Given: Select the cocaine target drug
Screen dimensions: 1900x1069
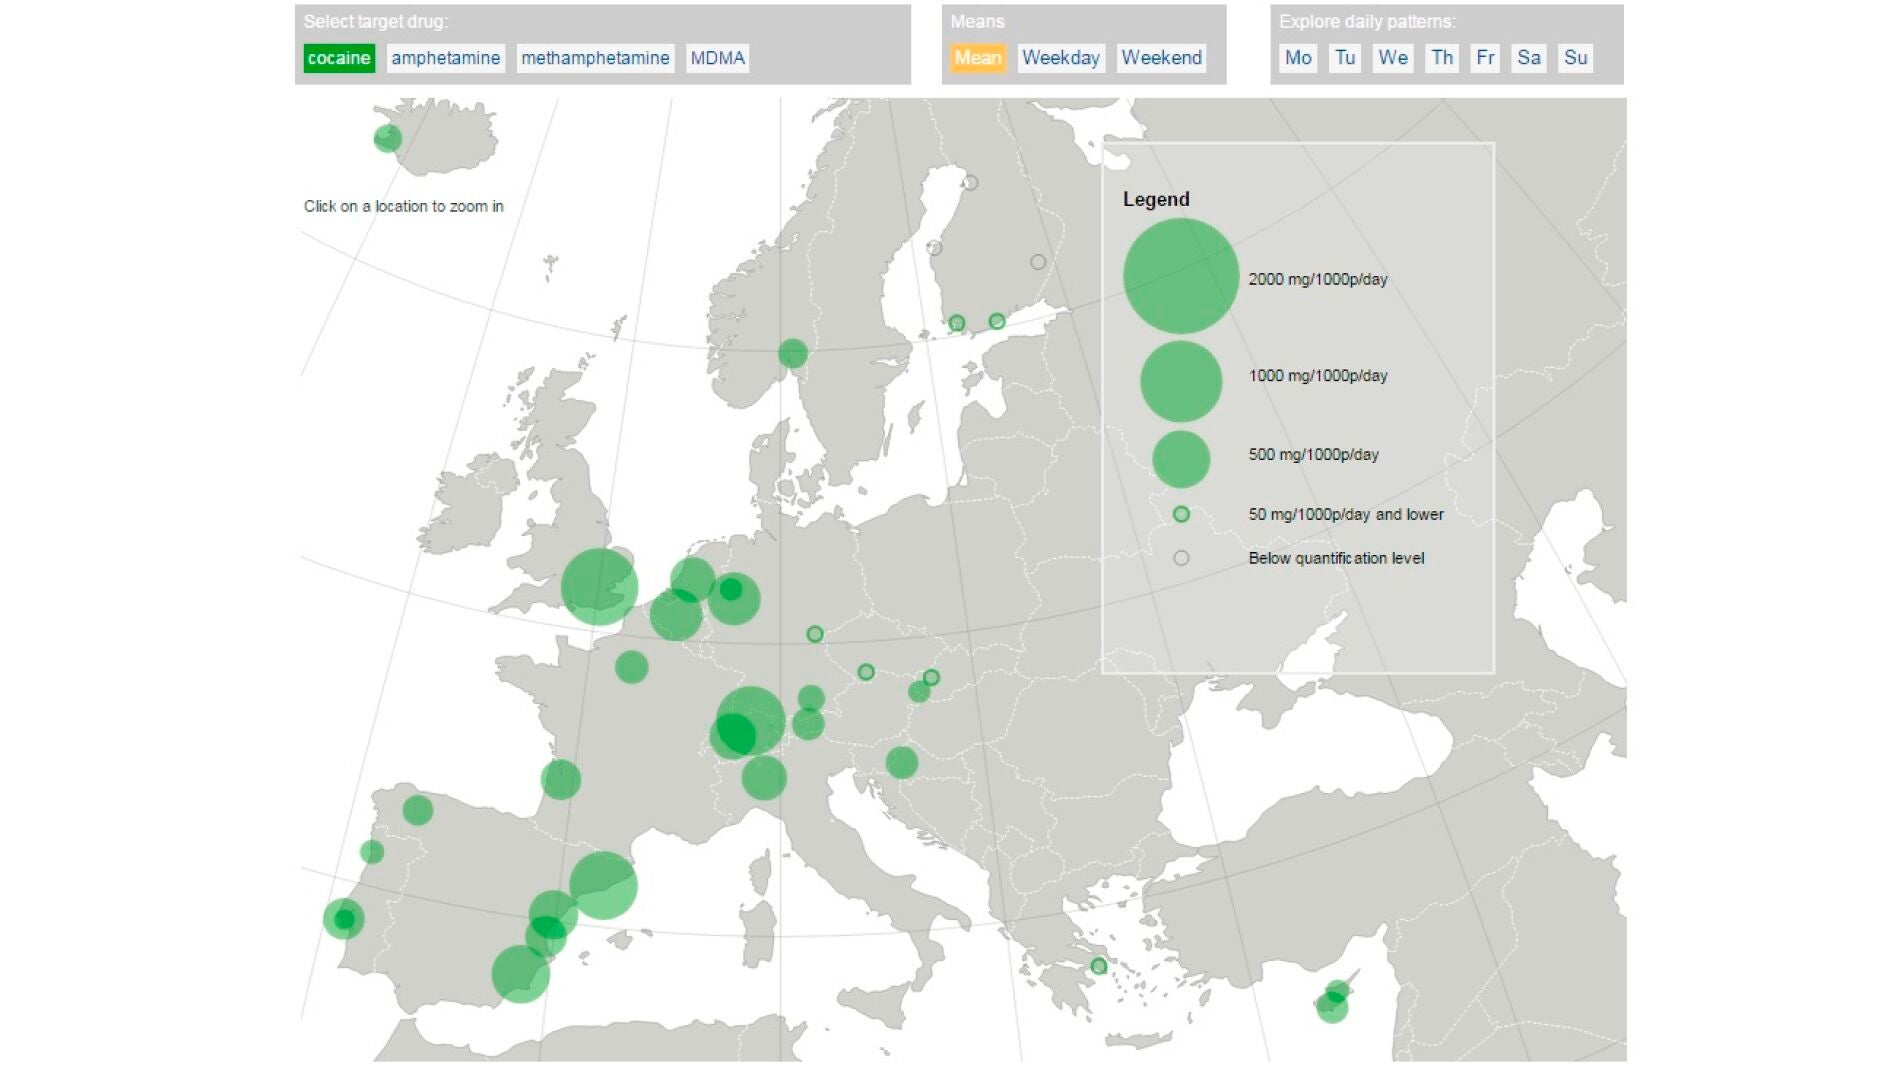Looking at the screenshot, I should [x=339, y=58].
